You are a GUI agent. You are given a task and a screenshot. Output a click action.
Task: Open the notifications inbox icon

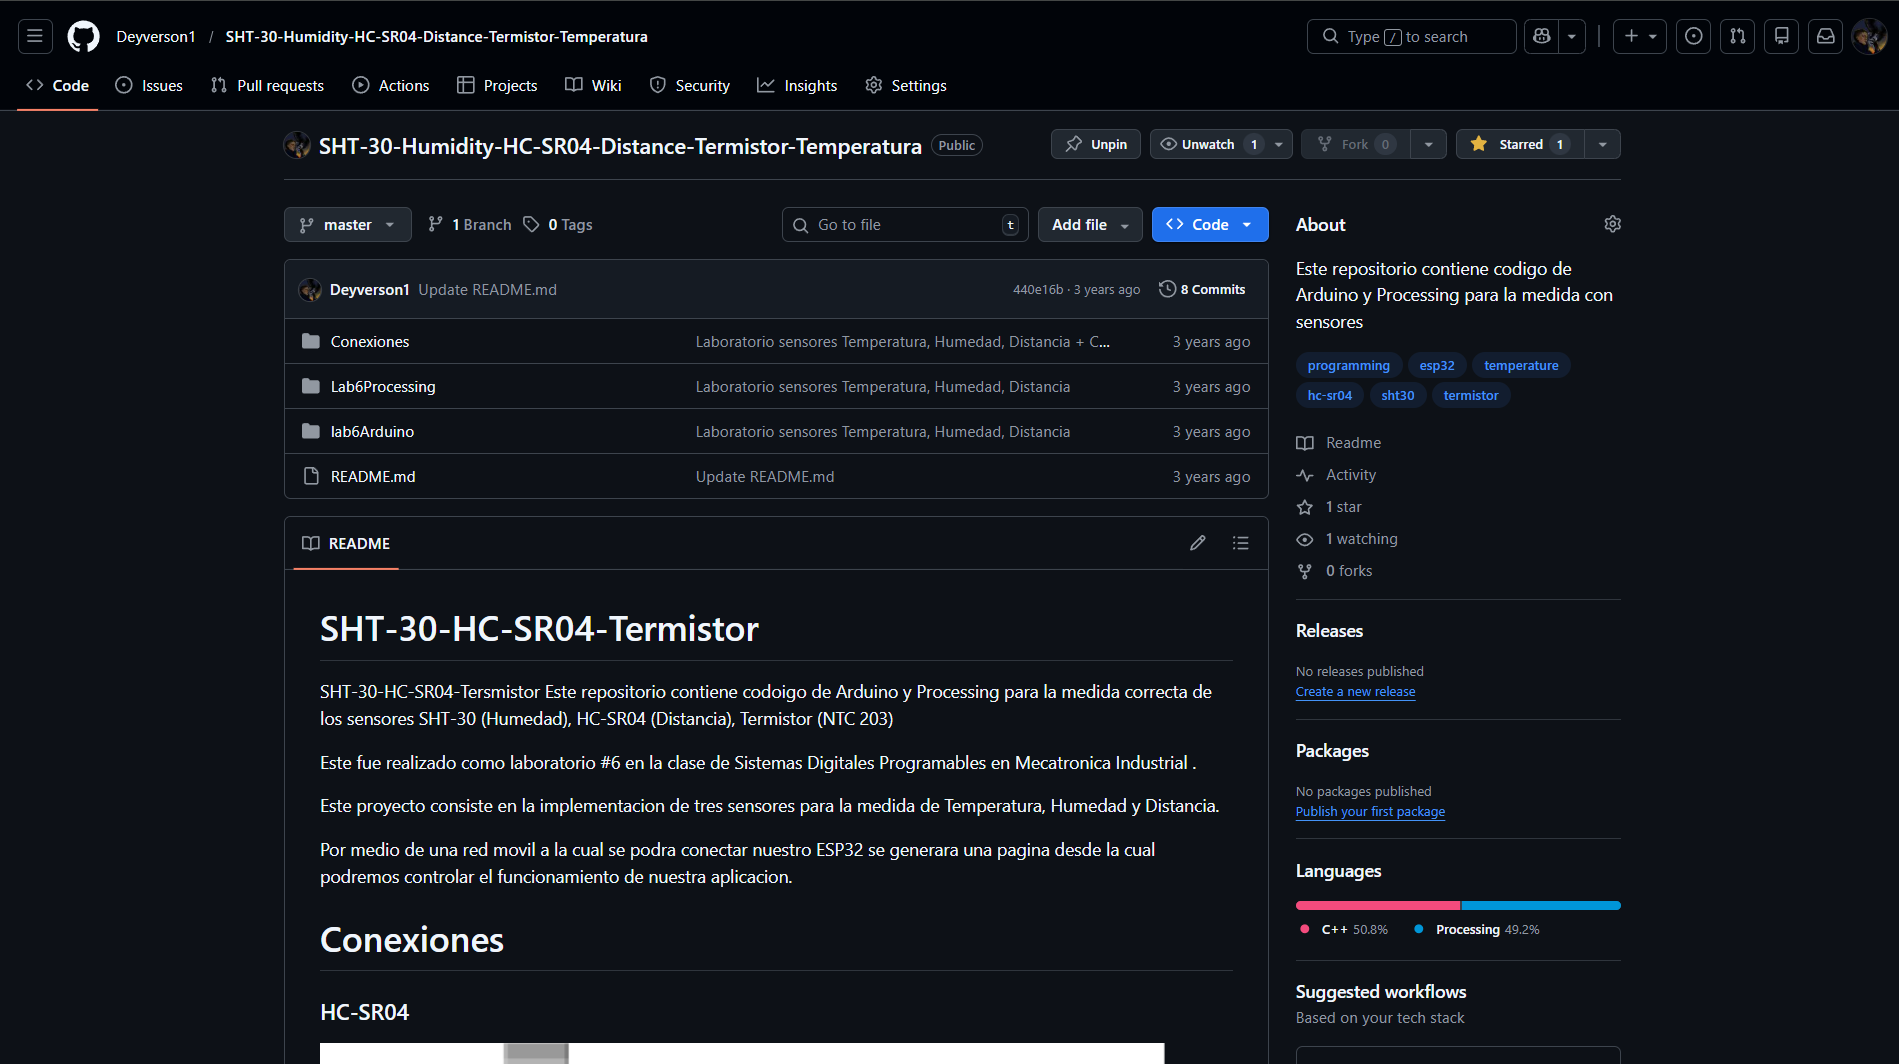pyautogui.click(x=1825, y=37)
